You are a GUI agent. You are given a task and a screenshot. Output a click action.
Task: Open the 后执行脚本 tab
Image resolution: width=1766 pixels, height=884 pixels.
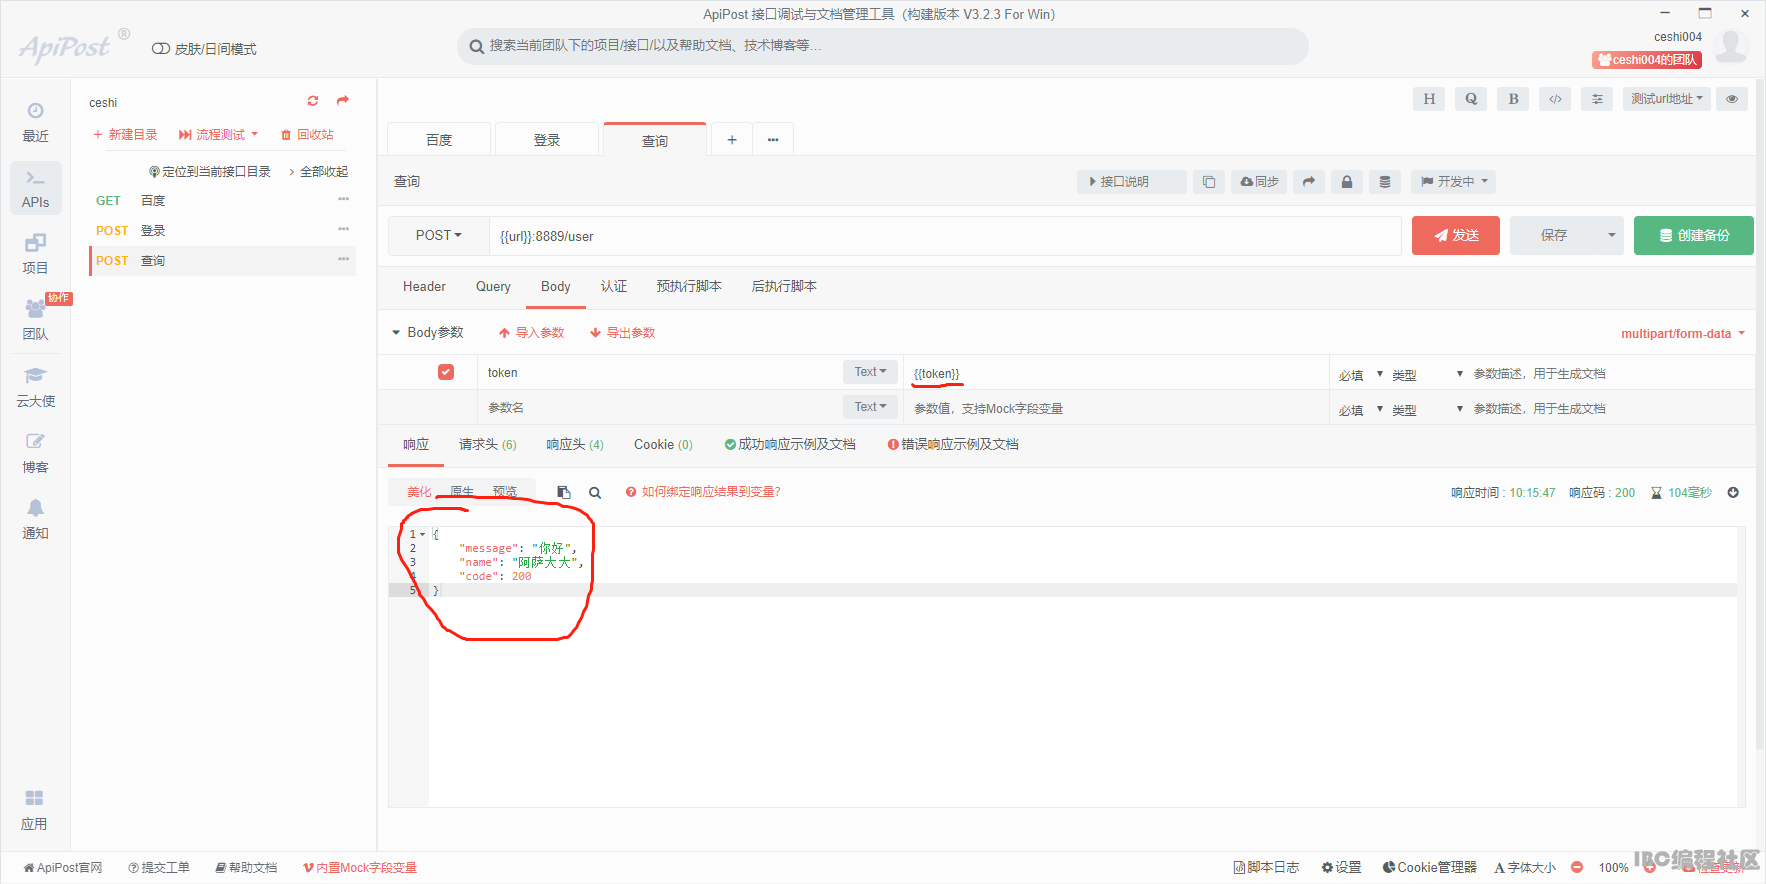tap(784, 287)
